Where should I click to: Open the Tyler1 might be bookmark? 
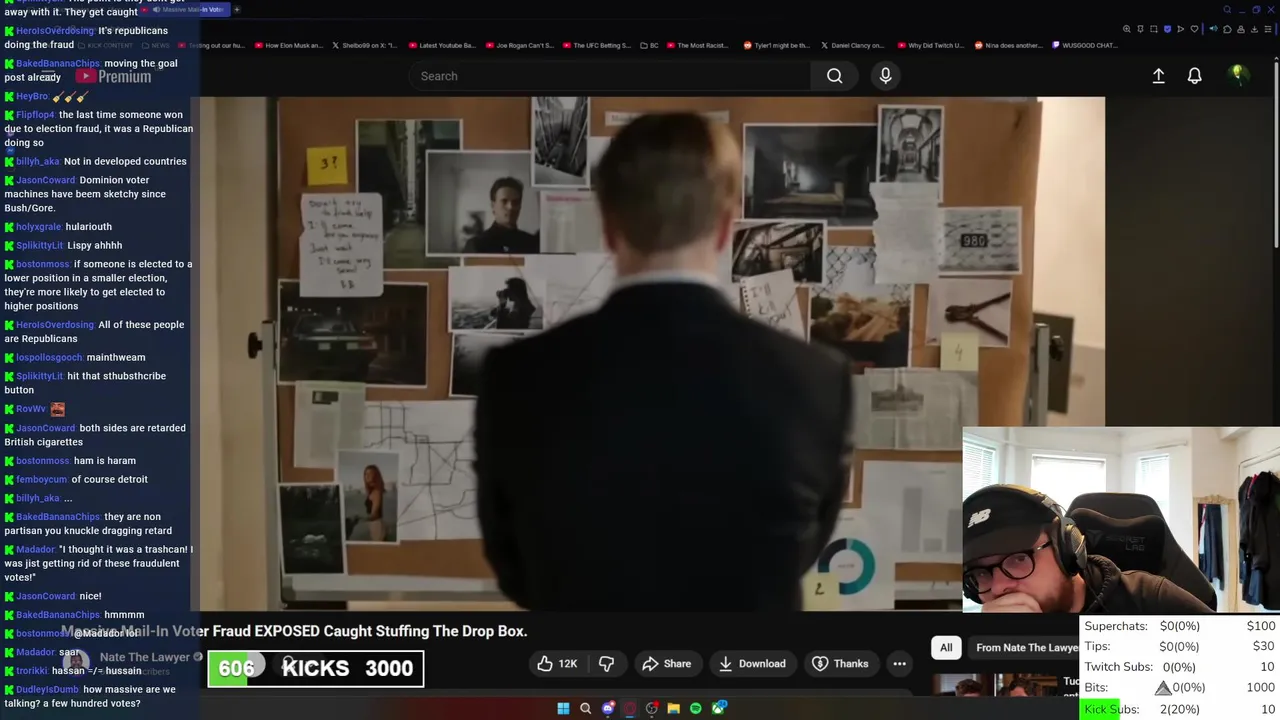776,45
